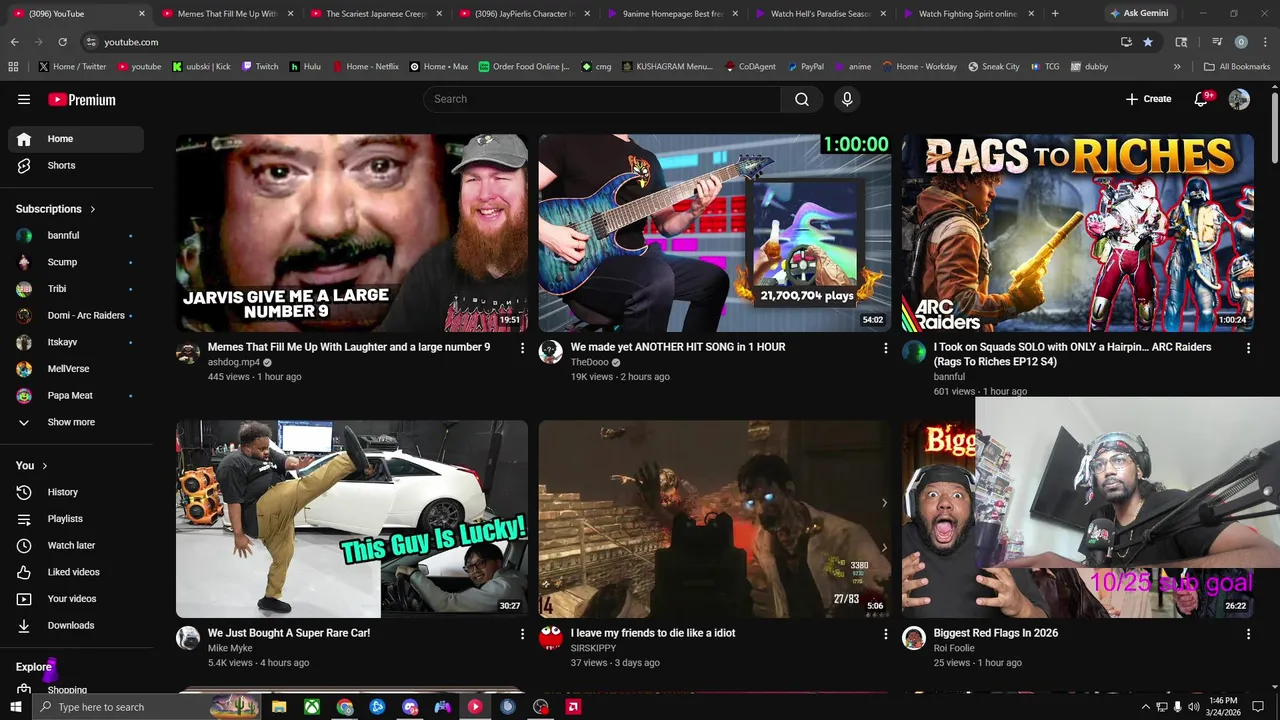The image size is (1280, 720).
Task: Click Ask Gemini button
Action: click(1139, 14)
